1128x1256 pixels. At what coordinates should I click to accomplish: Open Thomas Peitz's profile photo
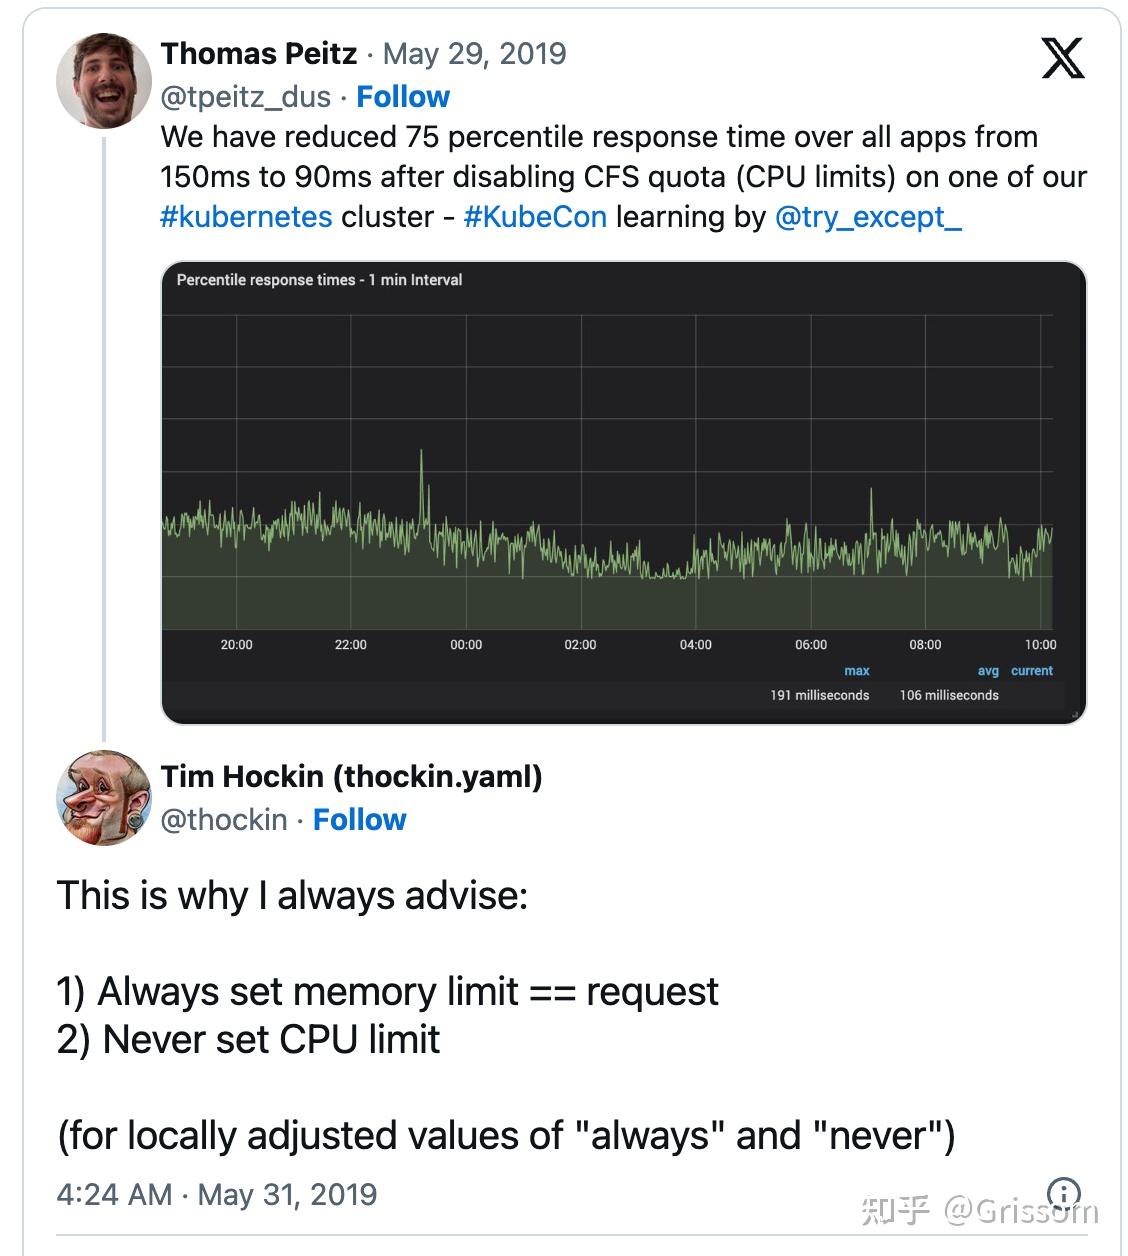104,81
